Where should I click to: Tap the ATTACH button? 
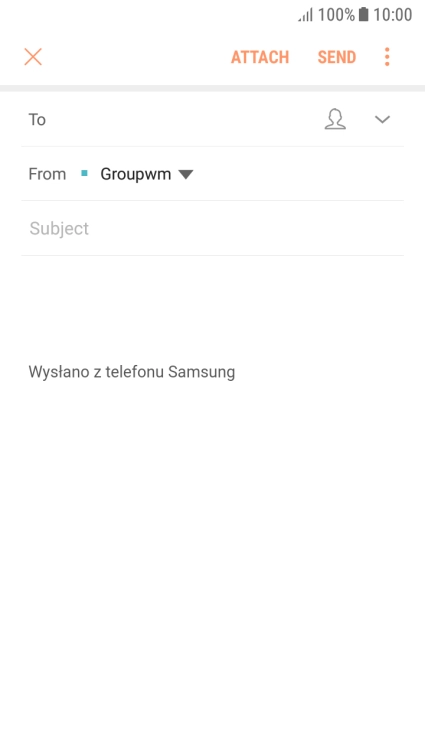pyautogui.click(x=260, y=57)
